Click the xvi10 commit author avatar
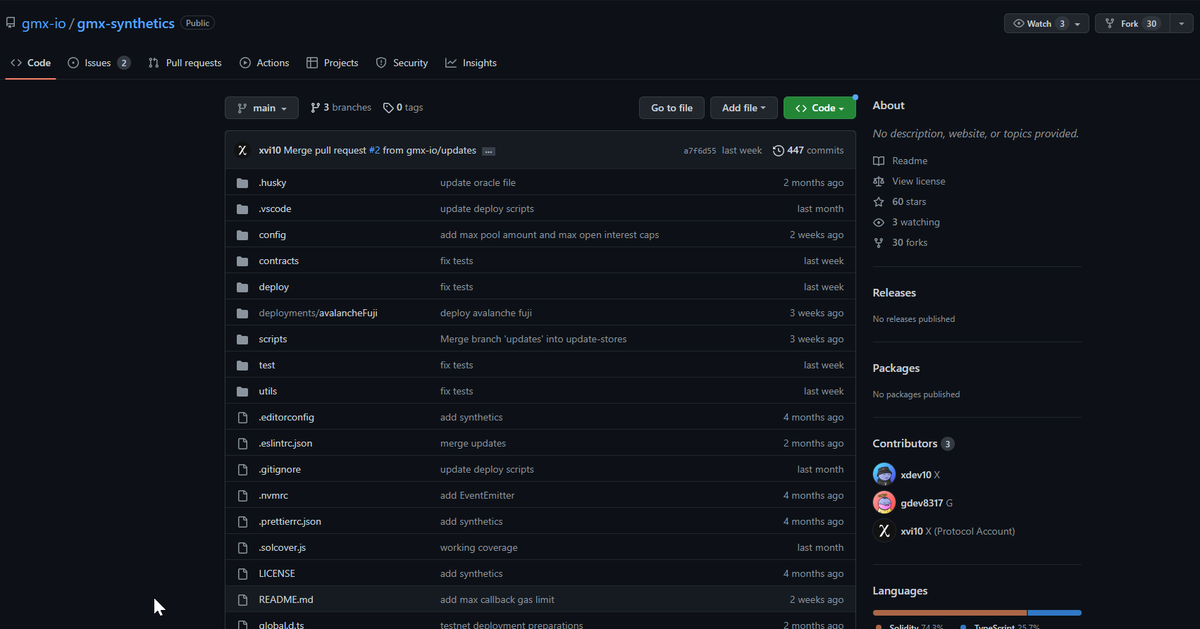Image resolution: width=1200 pixels, height=629 pixels. tap(242, 150)
